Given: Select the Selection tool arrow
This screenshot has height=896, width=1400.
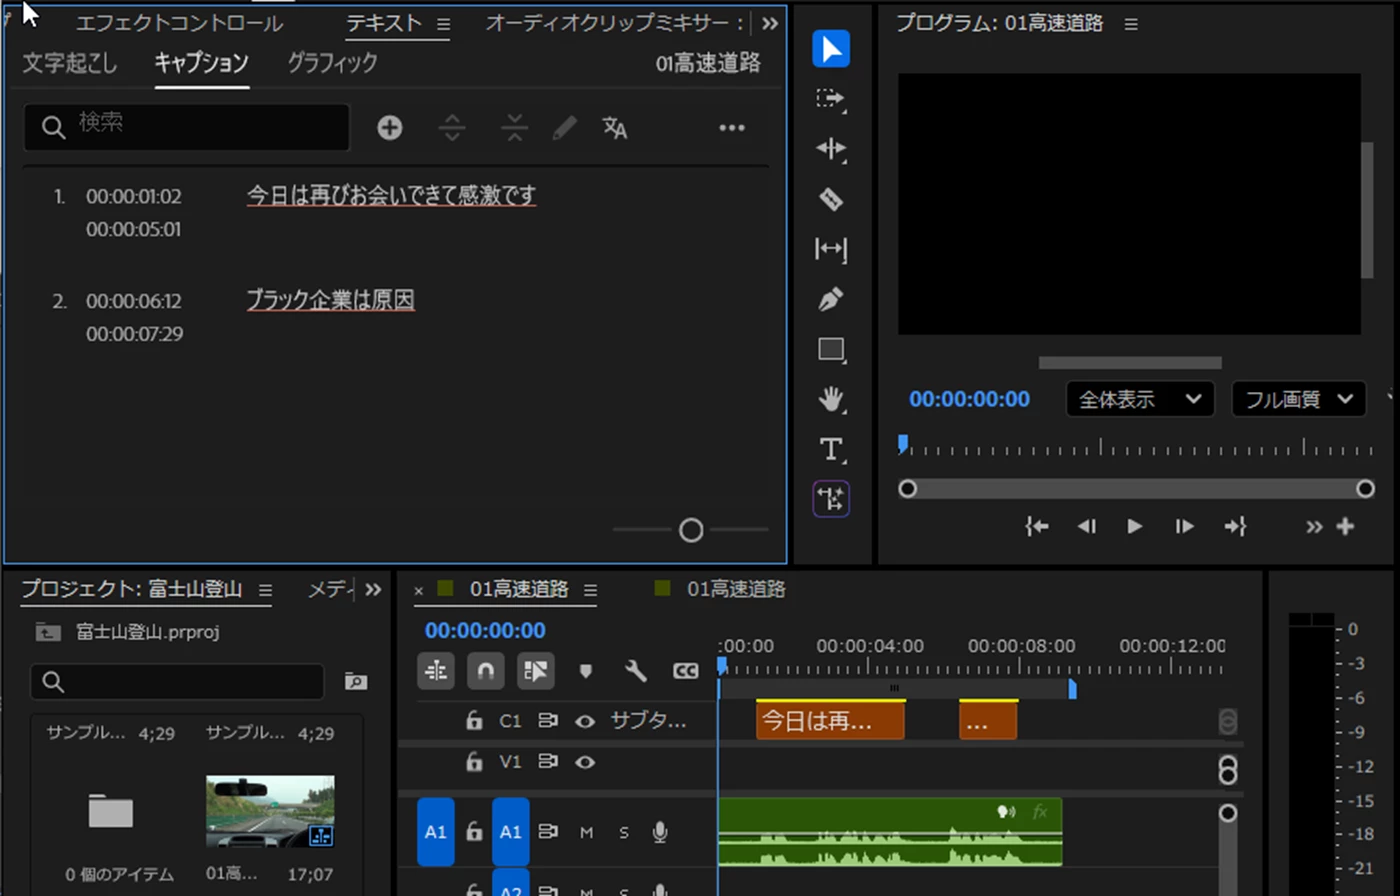Looking at the screenshot, I should point(831,49).
